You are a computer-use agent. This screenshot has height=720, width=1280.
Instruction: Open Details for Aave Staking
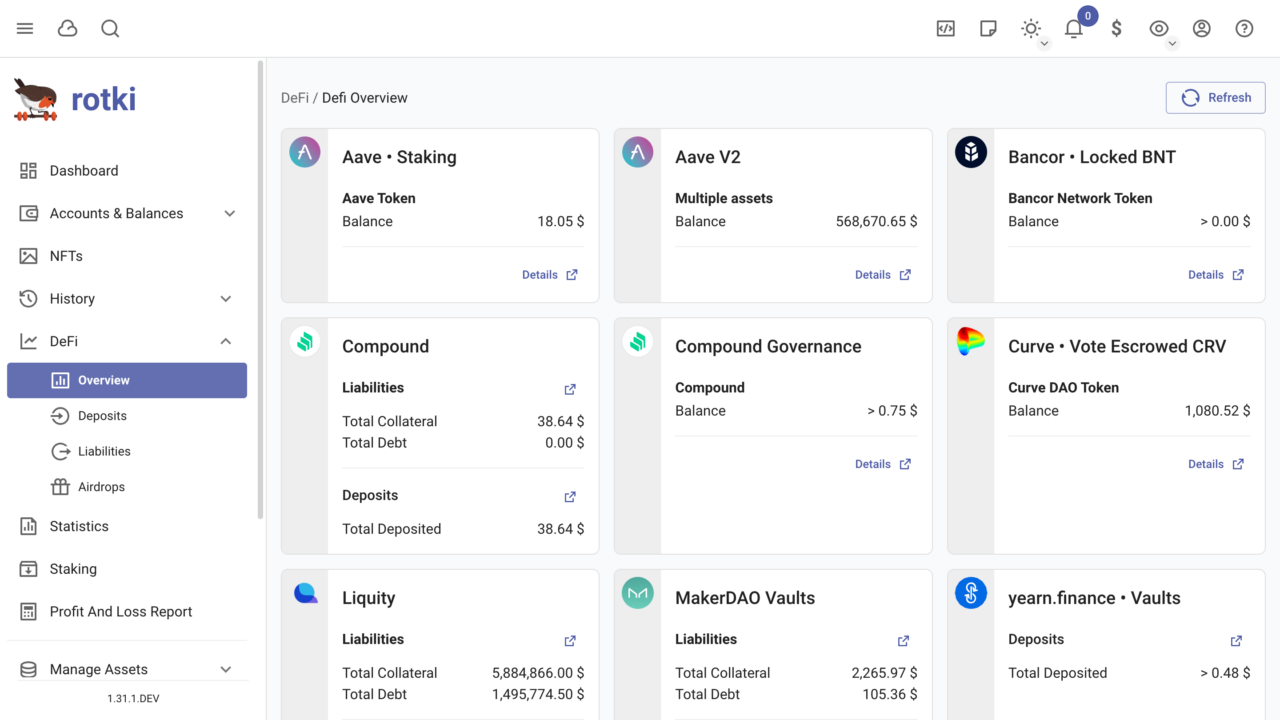pos(550,275)
